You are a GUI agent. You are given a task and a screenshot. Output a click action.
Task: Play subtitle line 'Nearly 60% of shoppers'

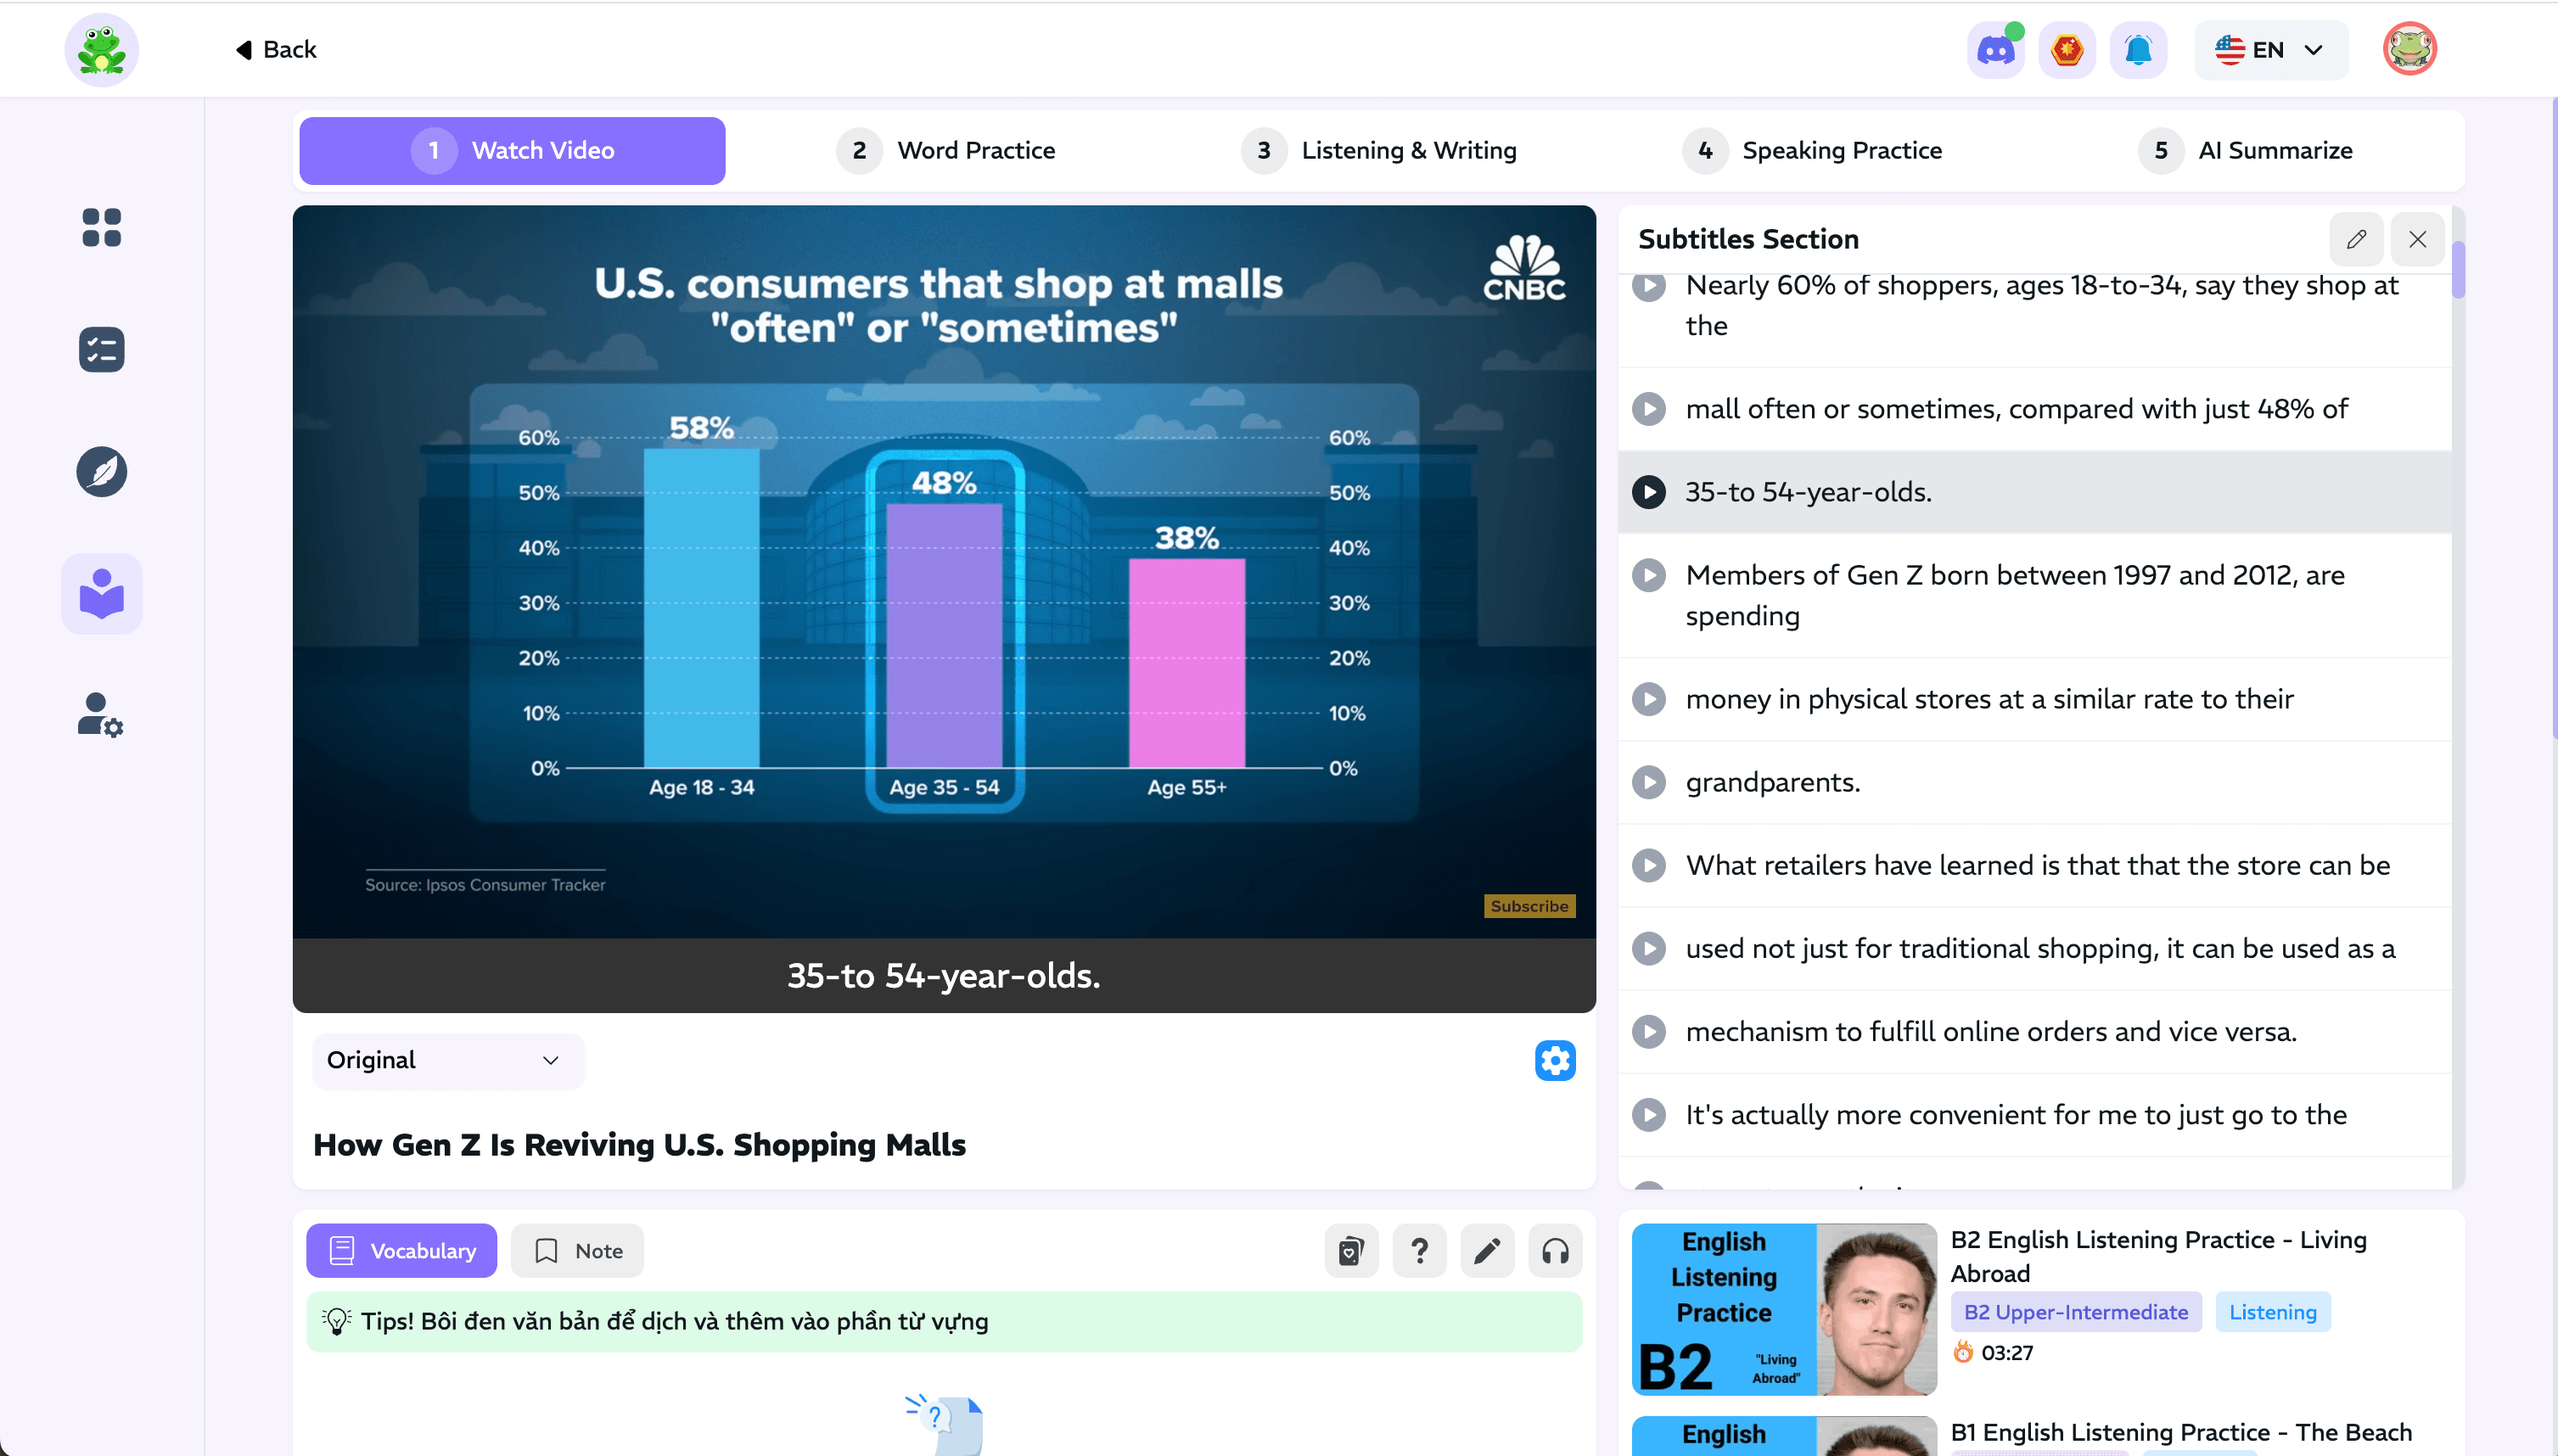(x=1649, y=286)
